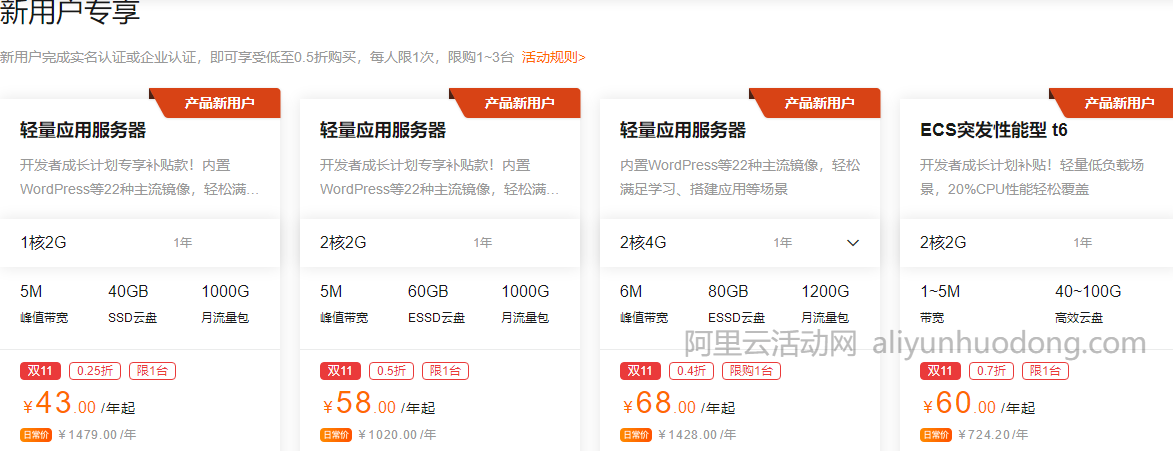
Task: Click the 40GB SSD云盘 value
Action: [128, 291]
